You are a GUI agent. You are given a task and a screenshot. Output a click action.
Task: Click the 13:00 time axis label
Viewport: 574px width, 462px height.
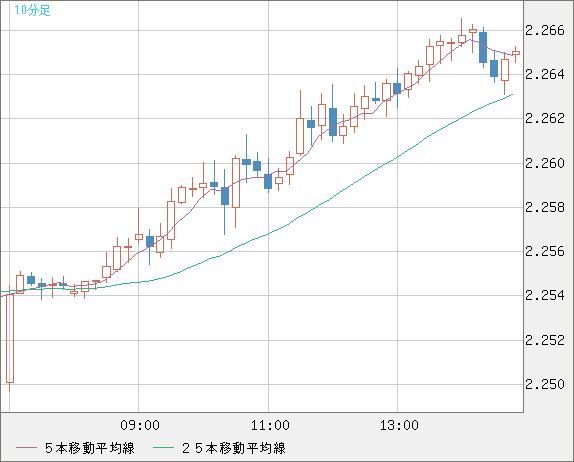(x=399, y=425)
